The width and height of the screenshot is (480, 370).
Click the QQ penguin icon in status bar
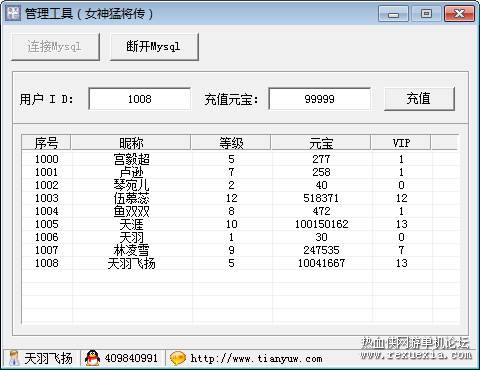[x=92, y=358]
